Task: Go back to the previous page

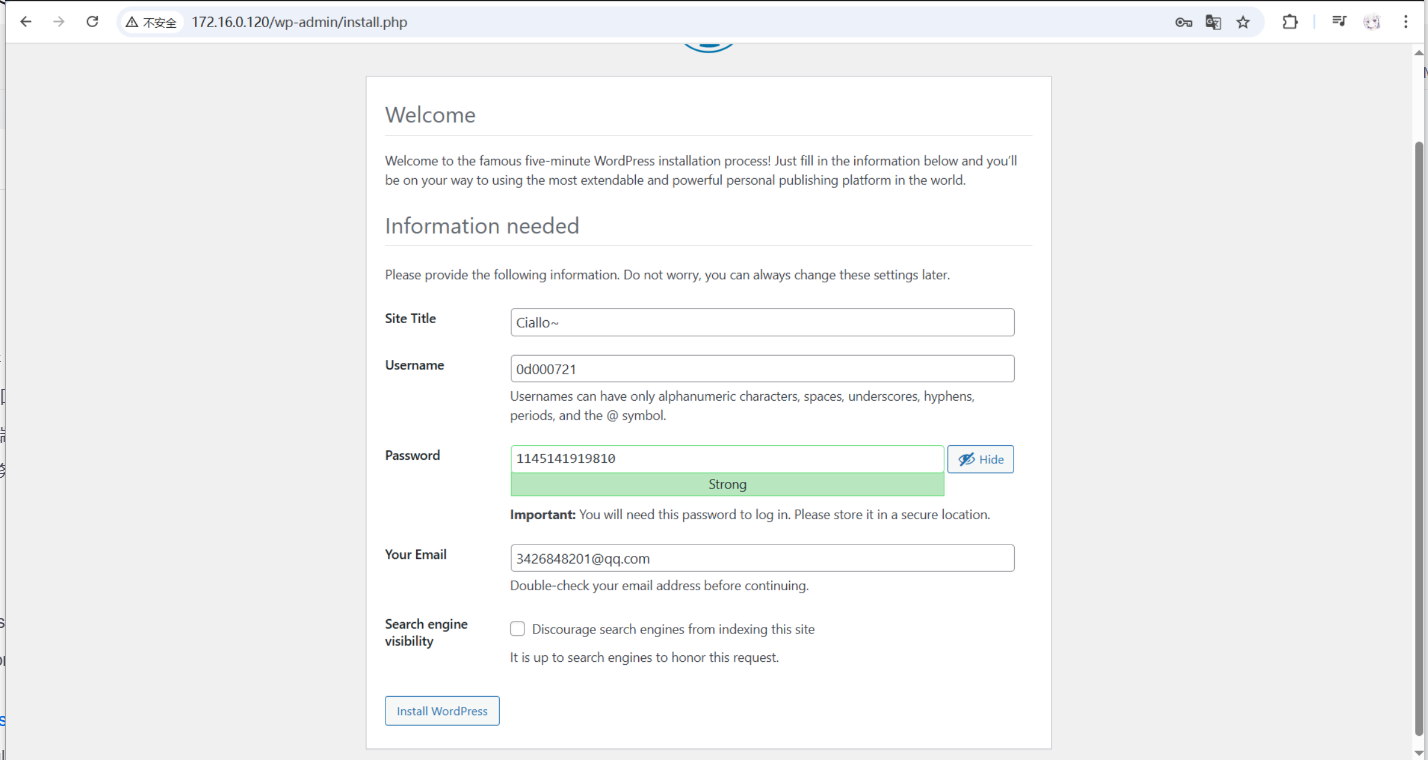Action: click(x=26, y=22)
